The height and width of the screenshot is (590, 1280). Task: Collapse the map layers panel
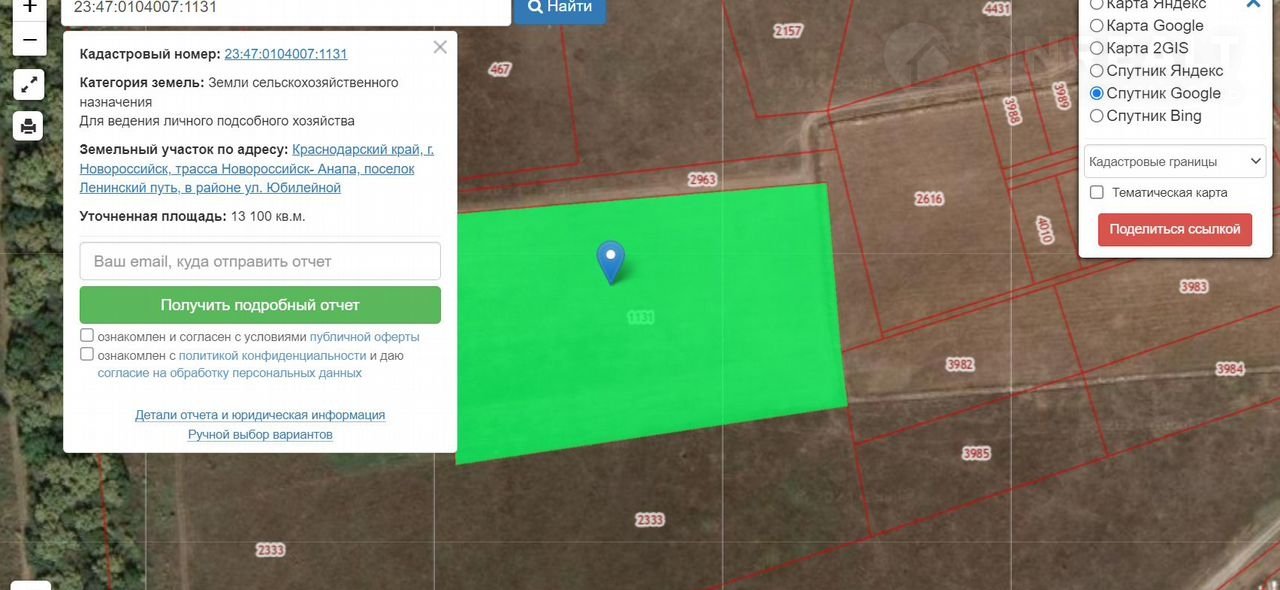click(1253, 4)
